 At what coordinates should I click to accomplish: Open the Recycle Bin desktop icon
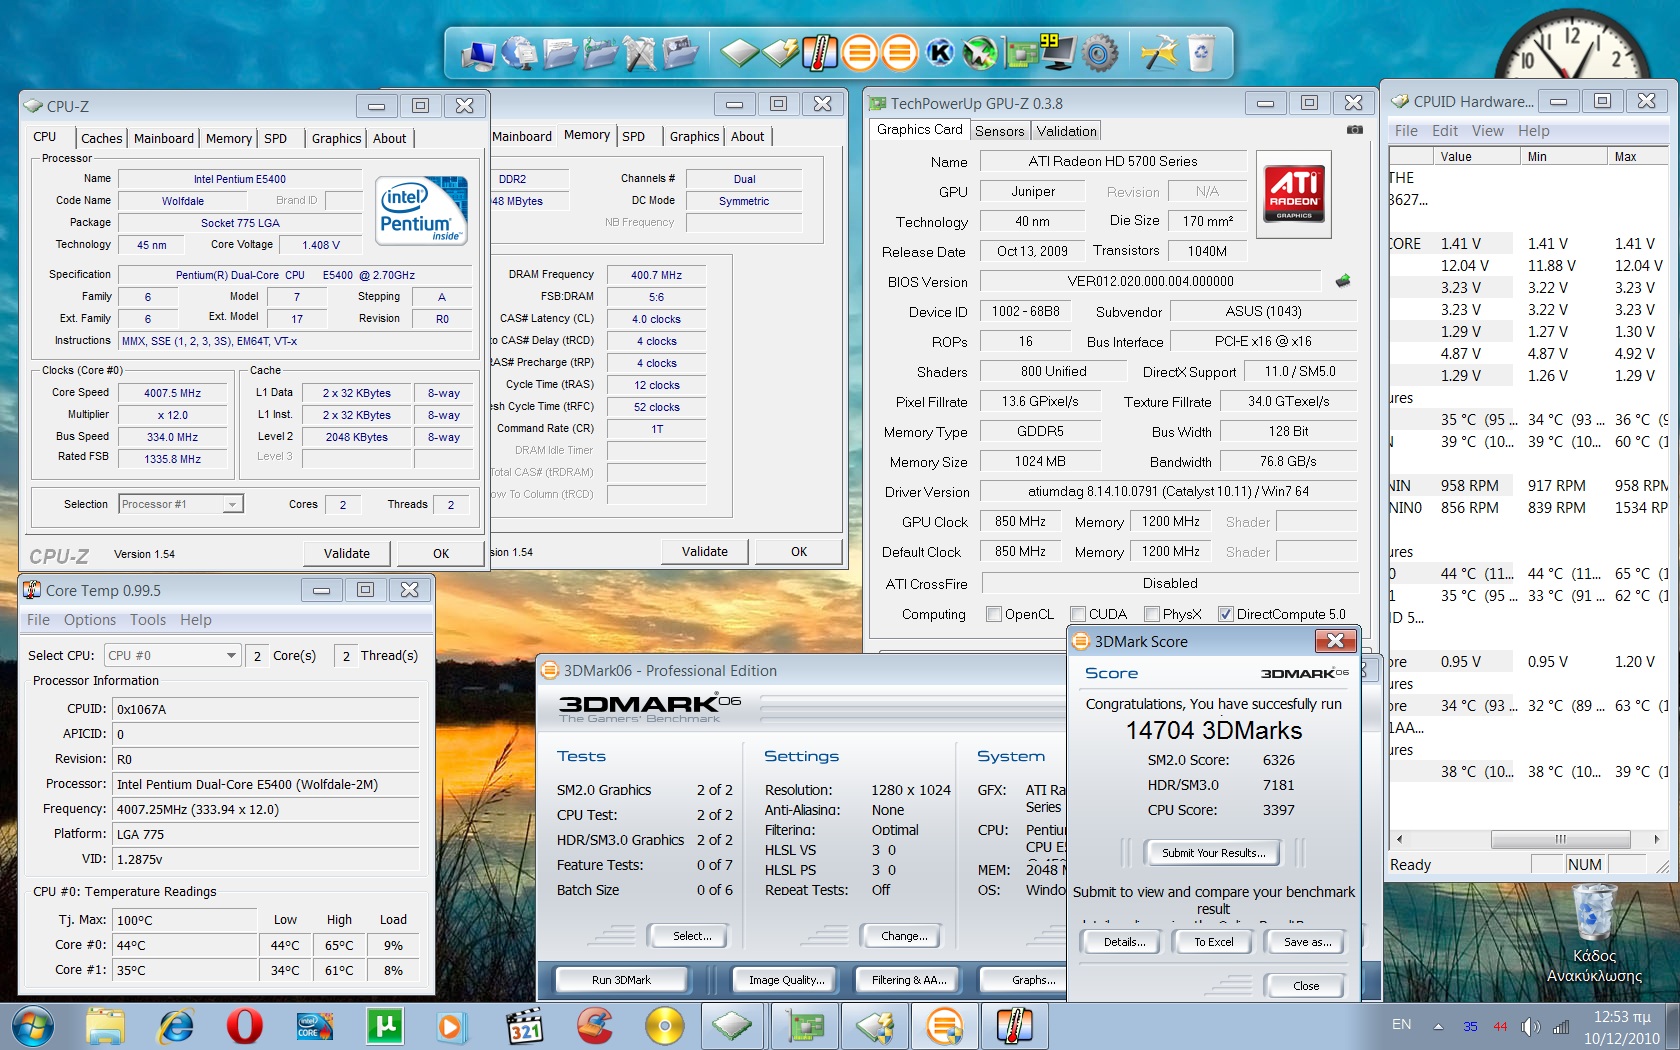pos(1594,932)
